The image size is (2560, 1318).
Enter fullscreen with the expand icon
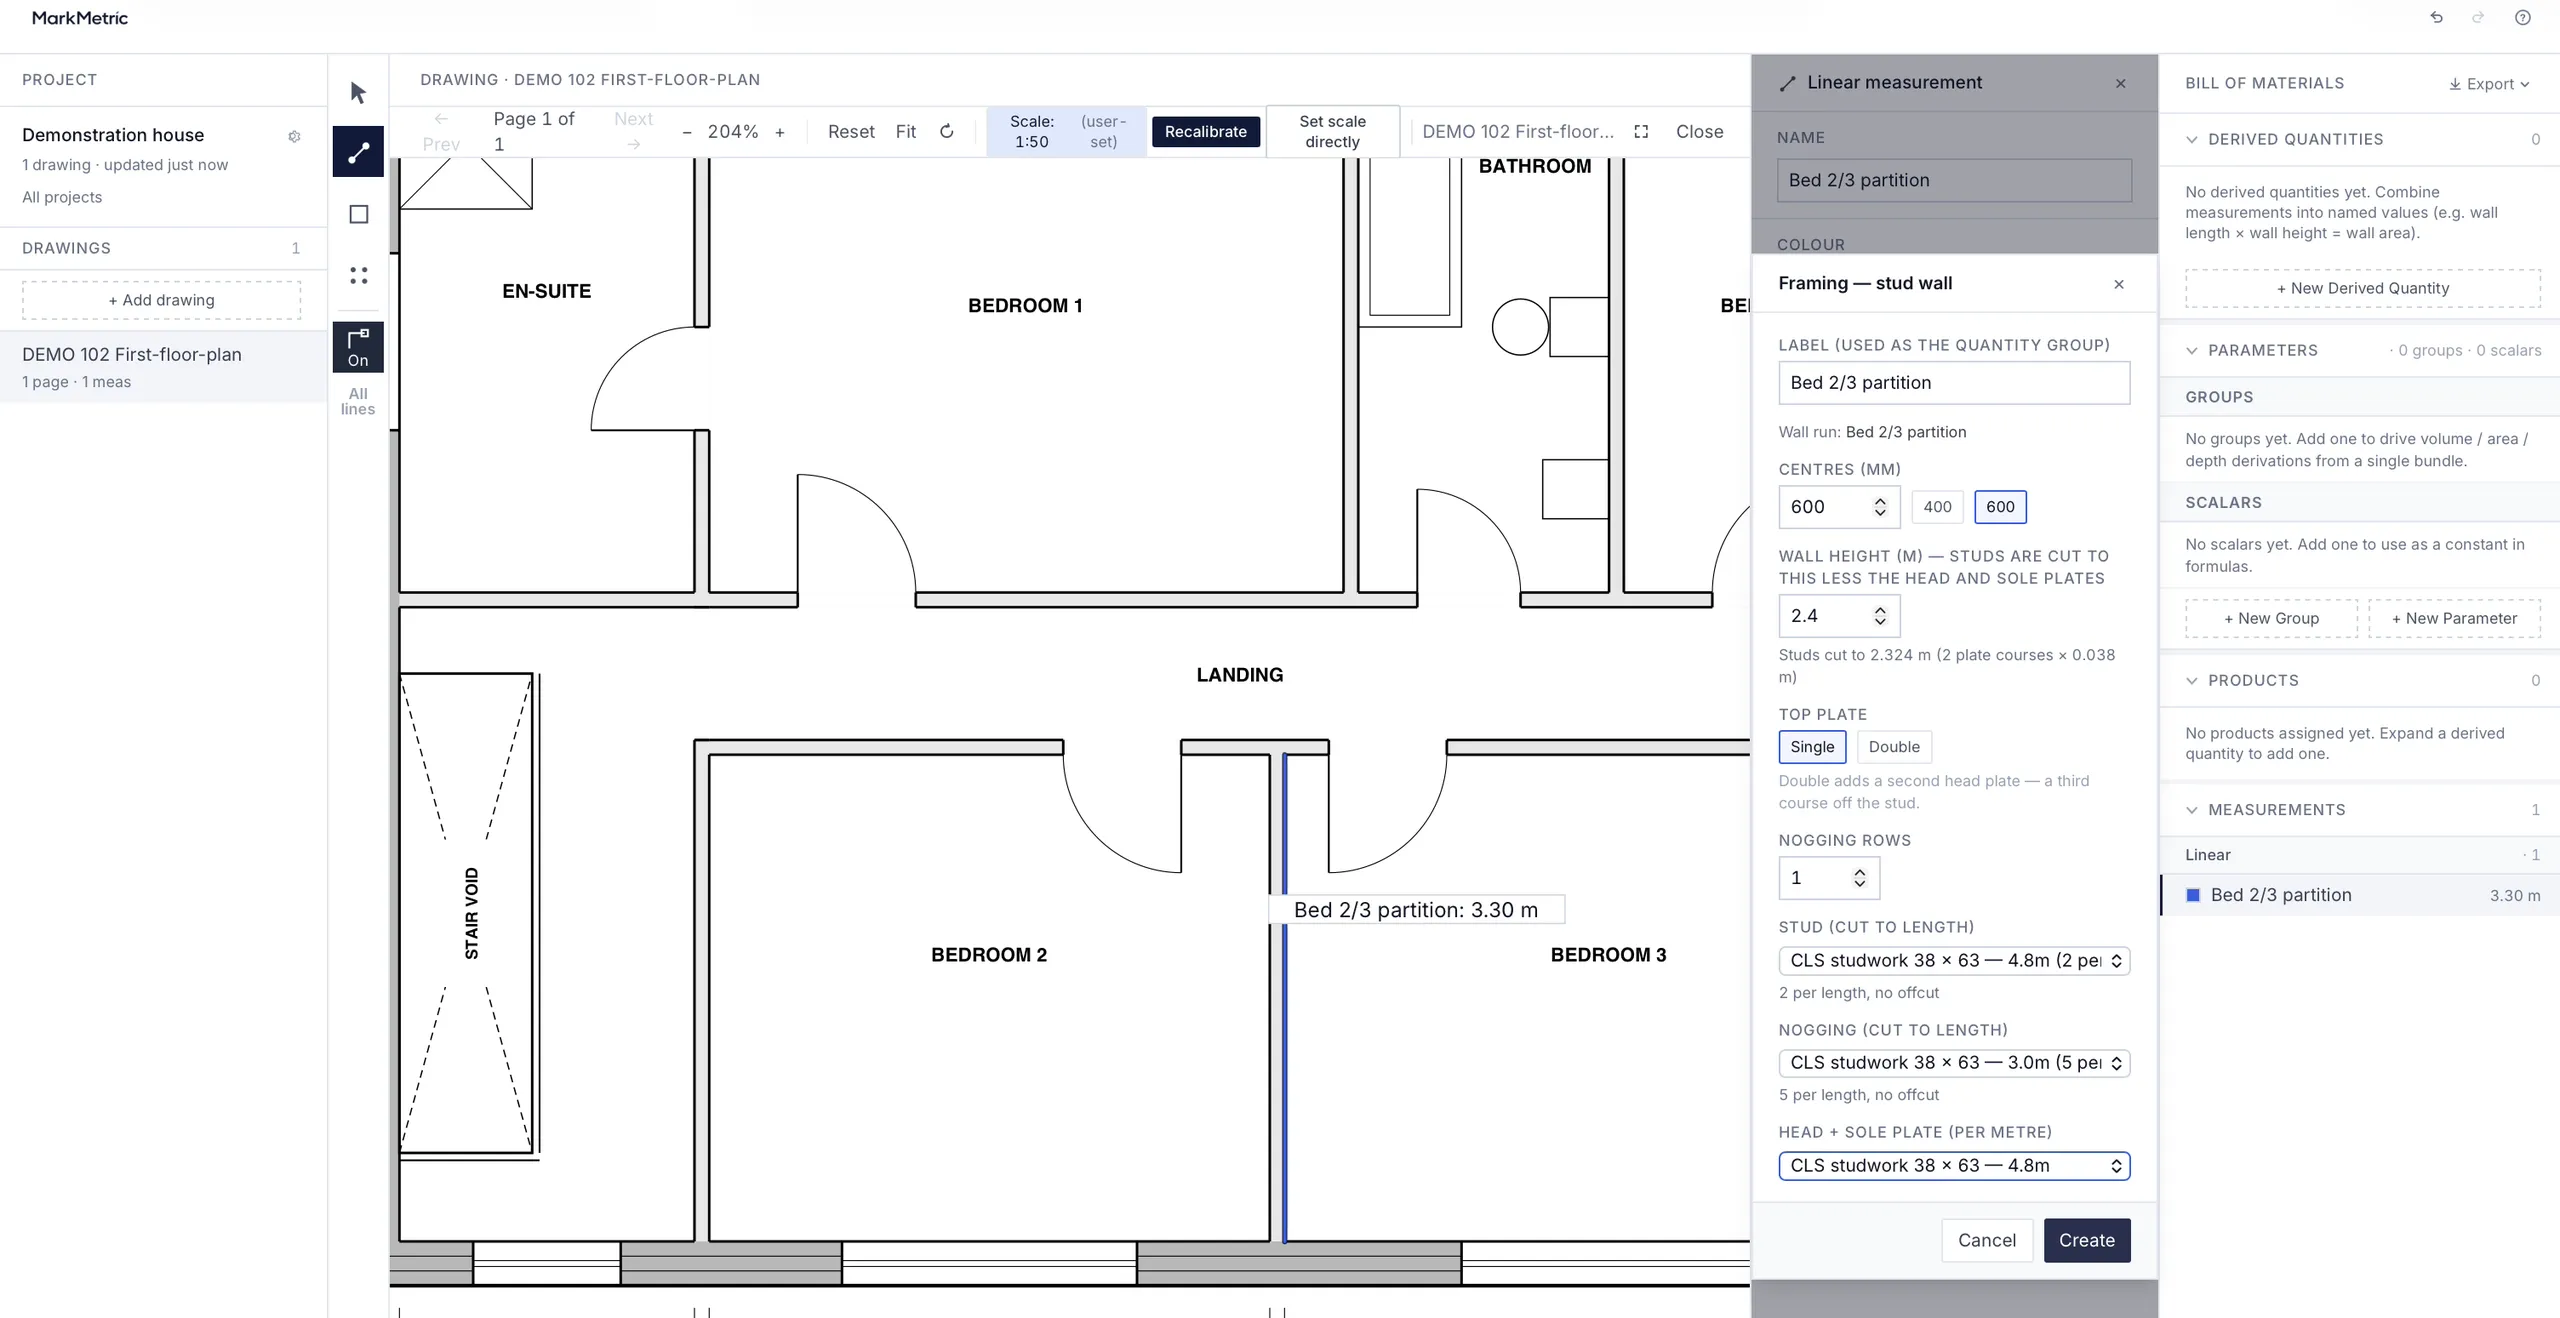pyautogui.click(x=1641, y=131)
